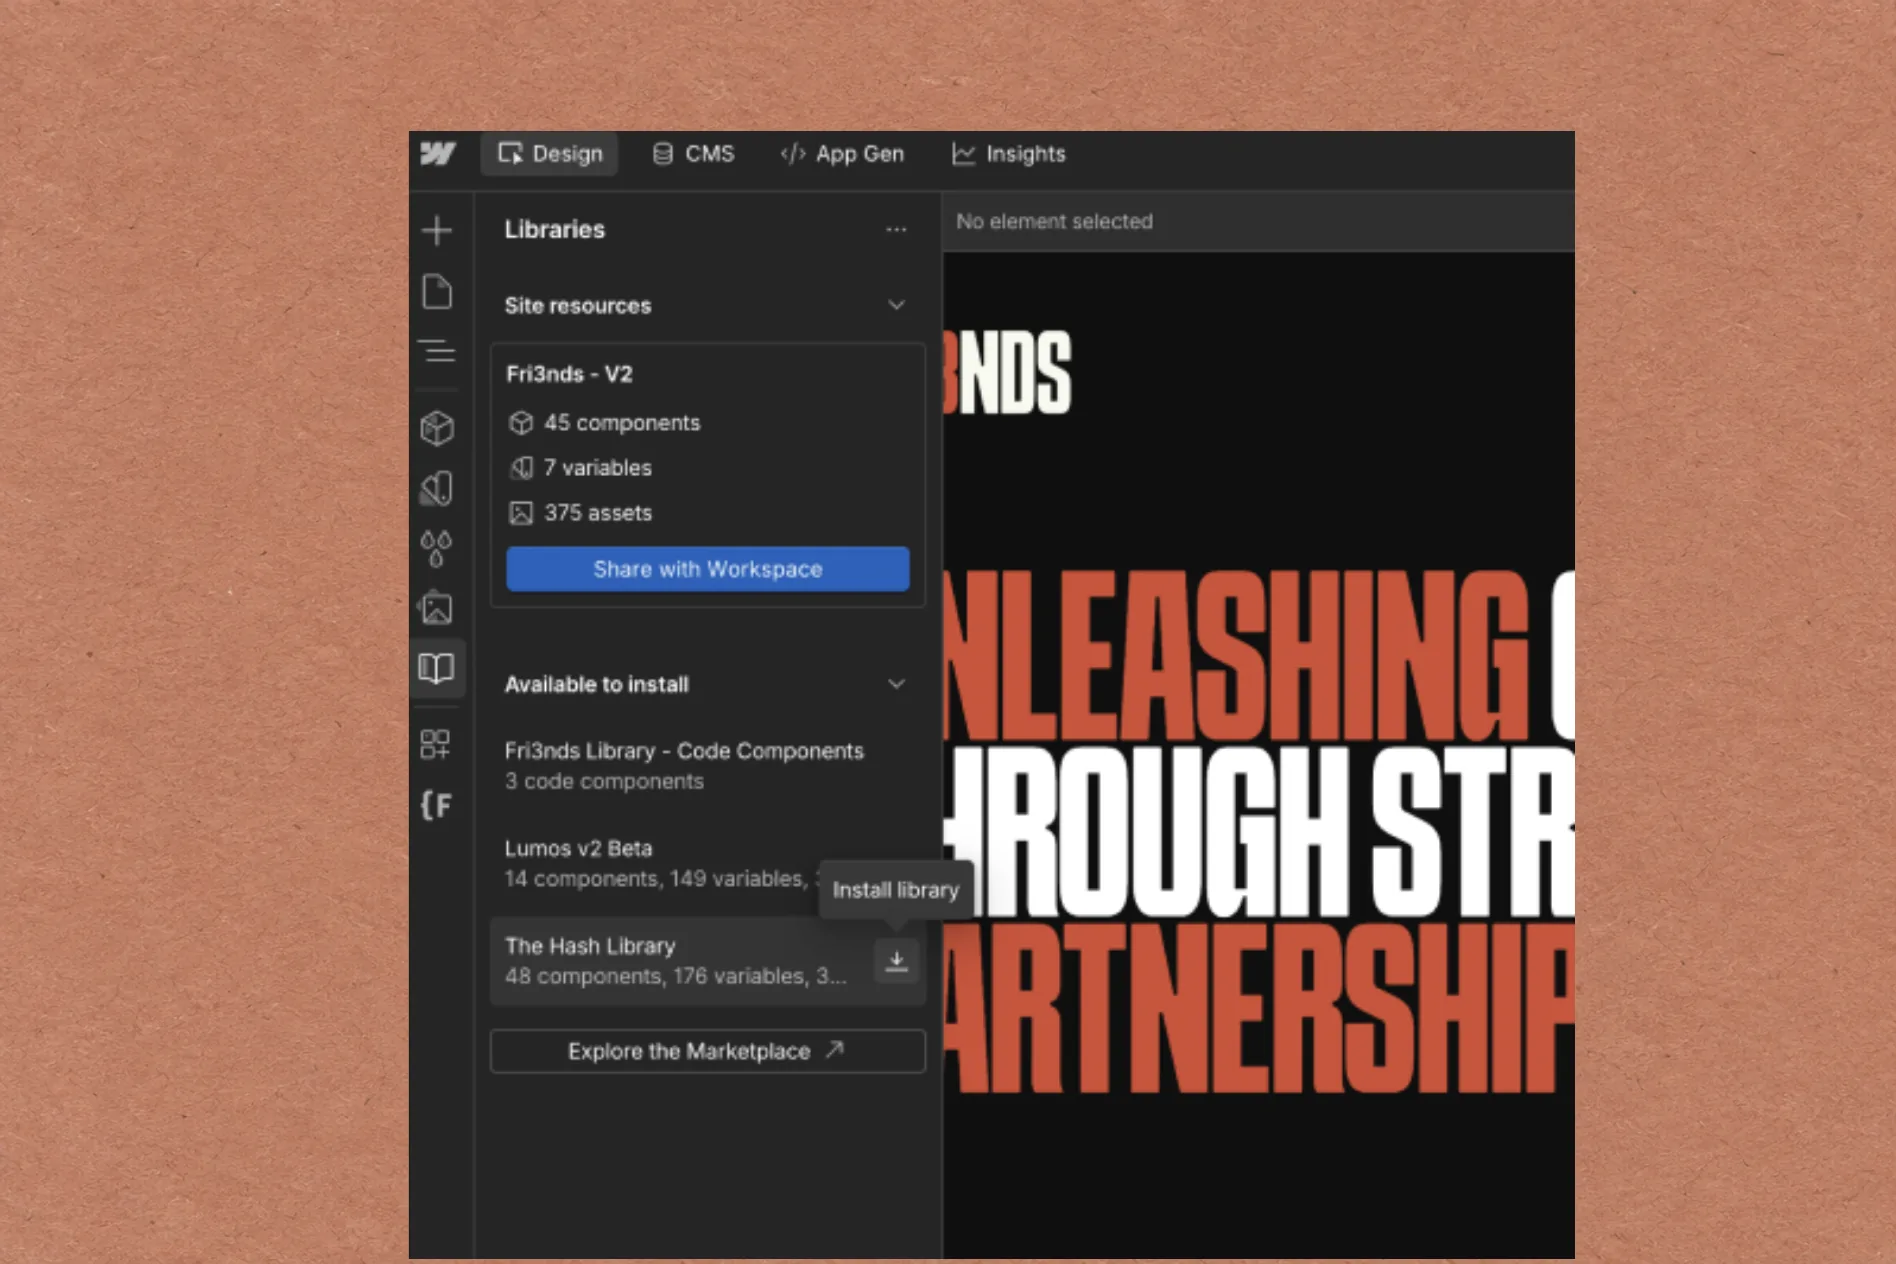Click Explore the Marketplace button
1896x1264 pixels.
click(x=708, y=1051)
